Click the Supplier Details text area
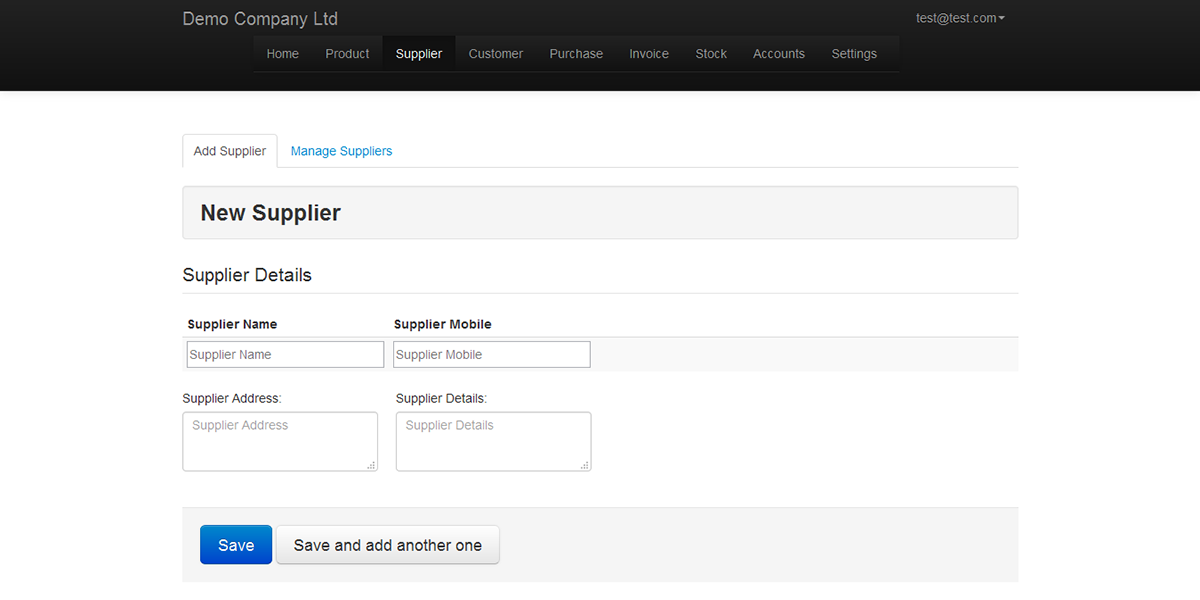This screenshot has height=600, width=1200. tap(492, 441)
